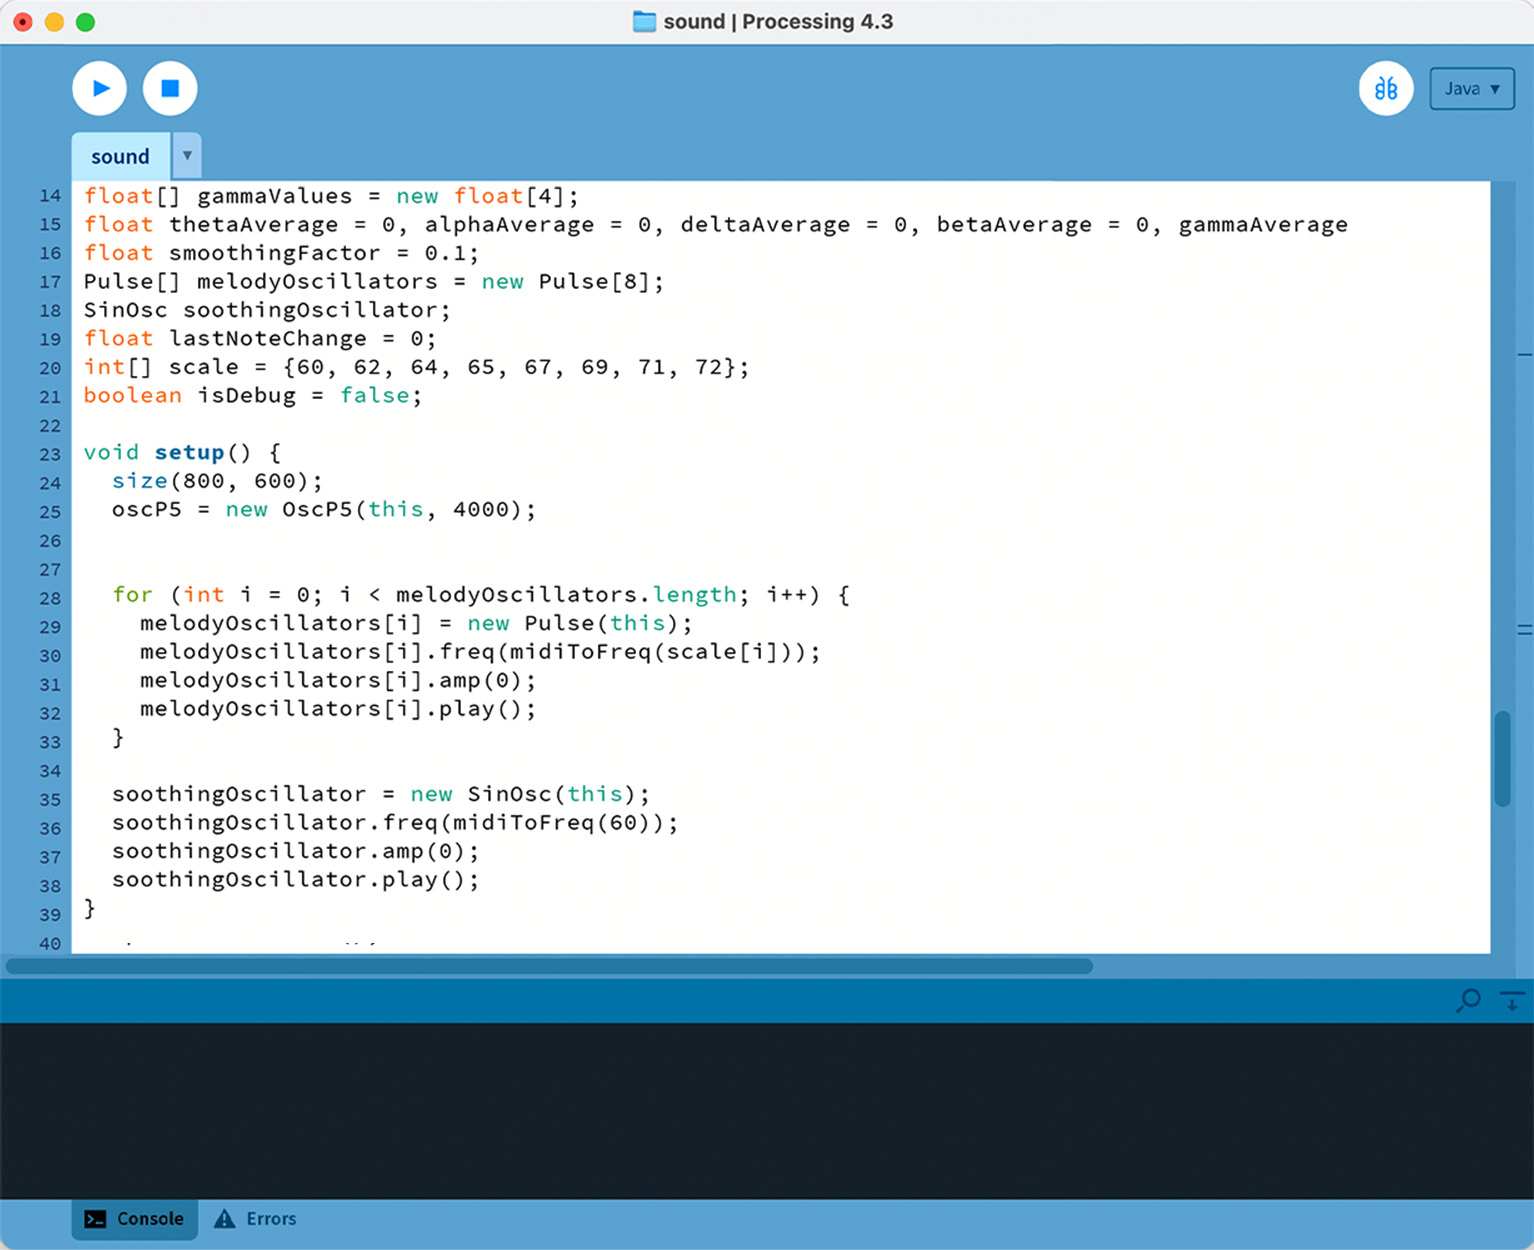Expand the tab options arrow beside sound
The image size is (1534, 1250).
click(x=187, y=156)
